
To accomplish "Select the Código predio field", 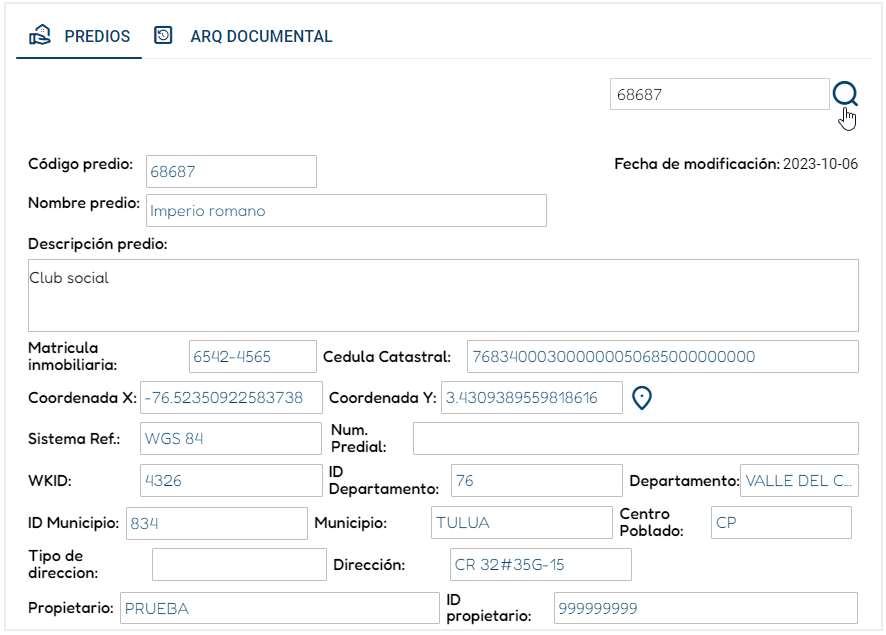I will tap(231, 171).
